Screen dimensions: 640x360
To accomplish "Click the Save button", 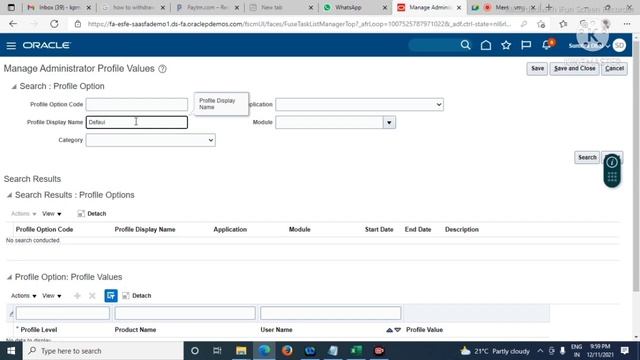I will click(537, 69).
